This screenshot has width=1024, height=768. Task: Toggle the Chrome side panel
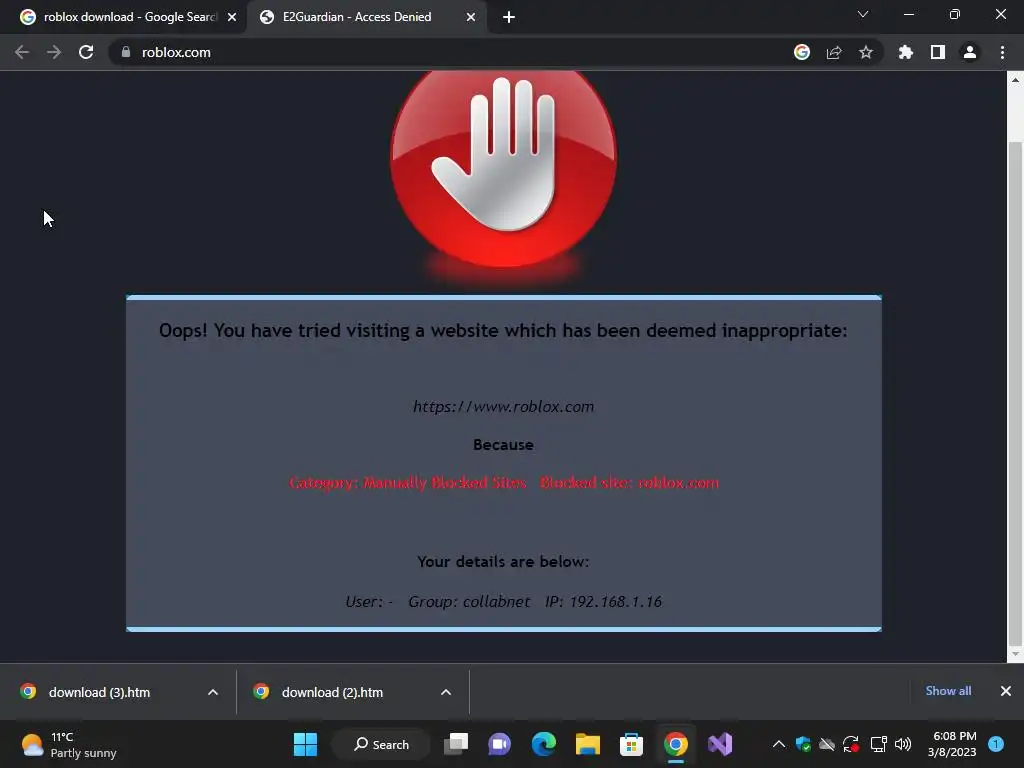[938, 52]
